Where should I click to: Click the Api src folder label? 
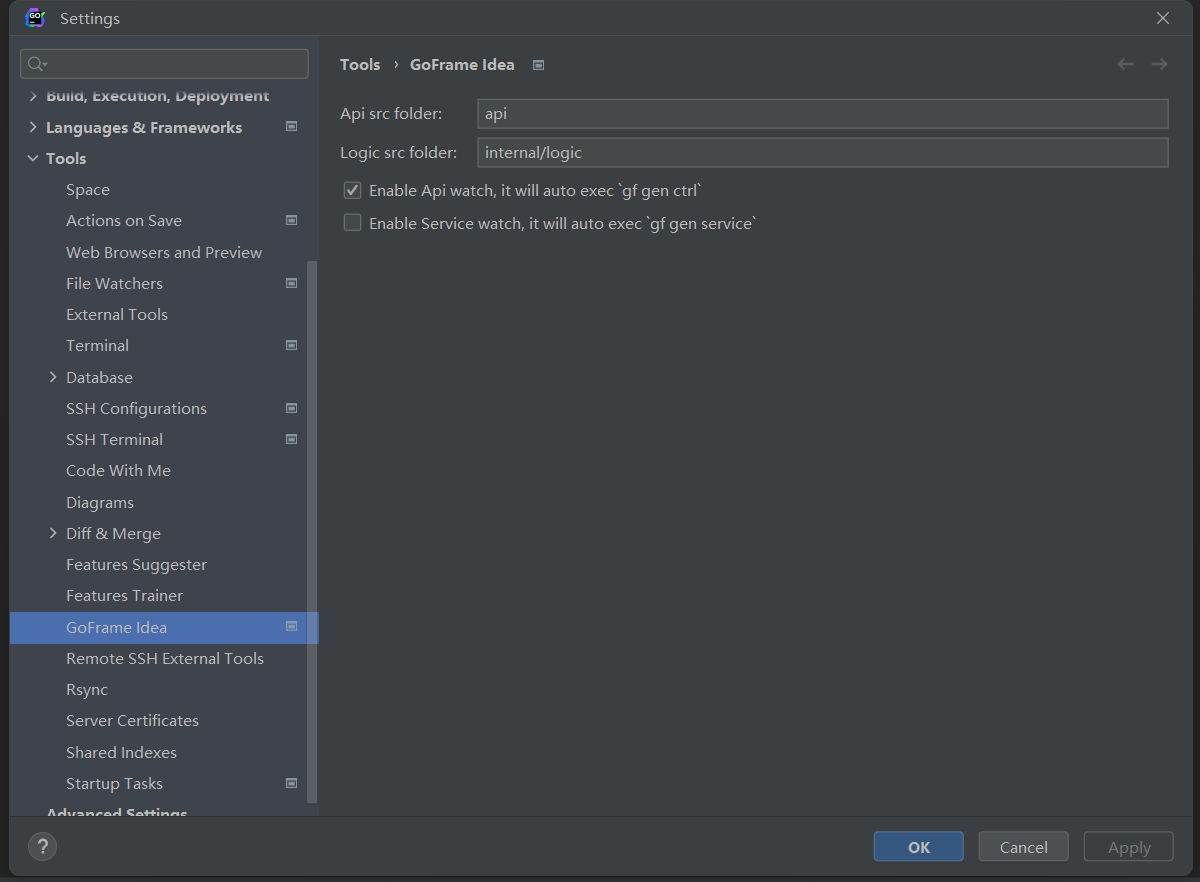click(x=391, y=113)
